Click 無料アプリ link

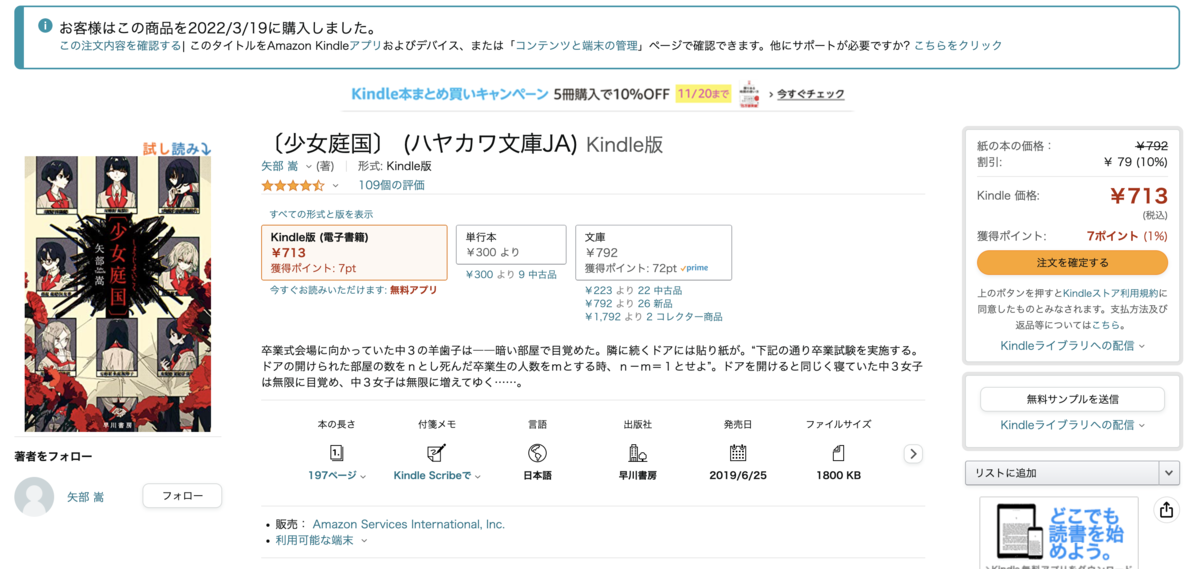pyautogui.click(x=413, y=290)
